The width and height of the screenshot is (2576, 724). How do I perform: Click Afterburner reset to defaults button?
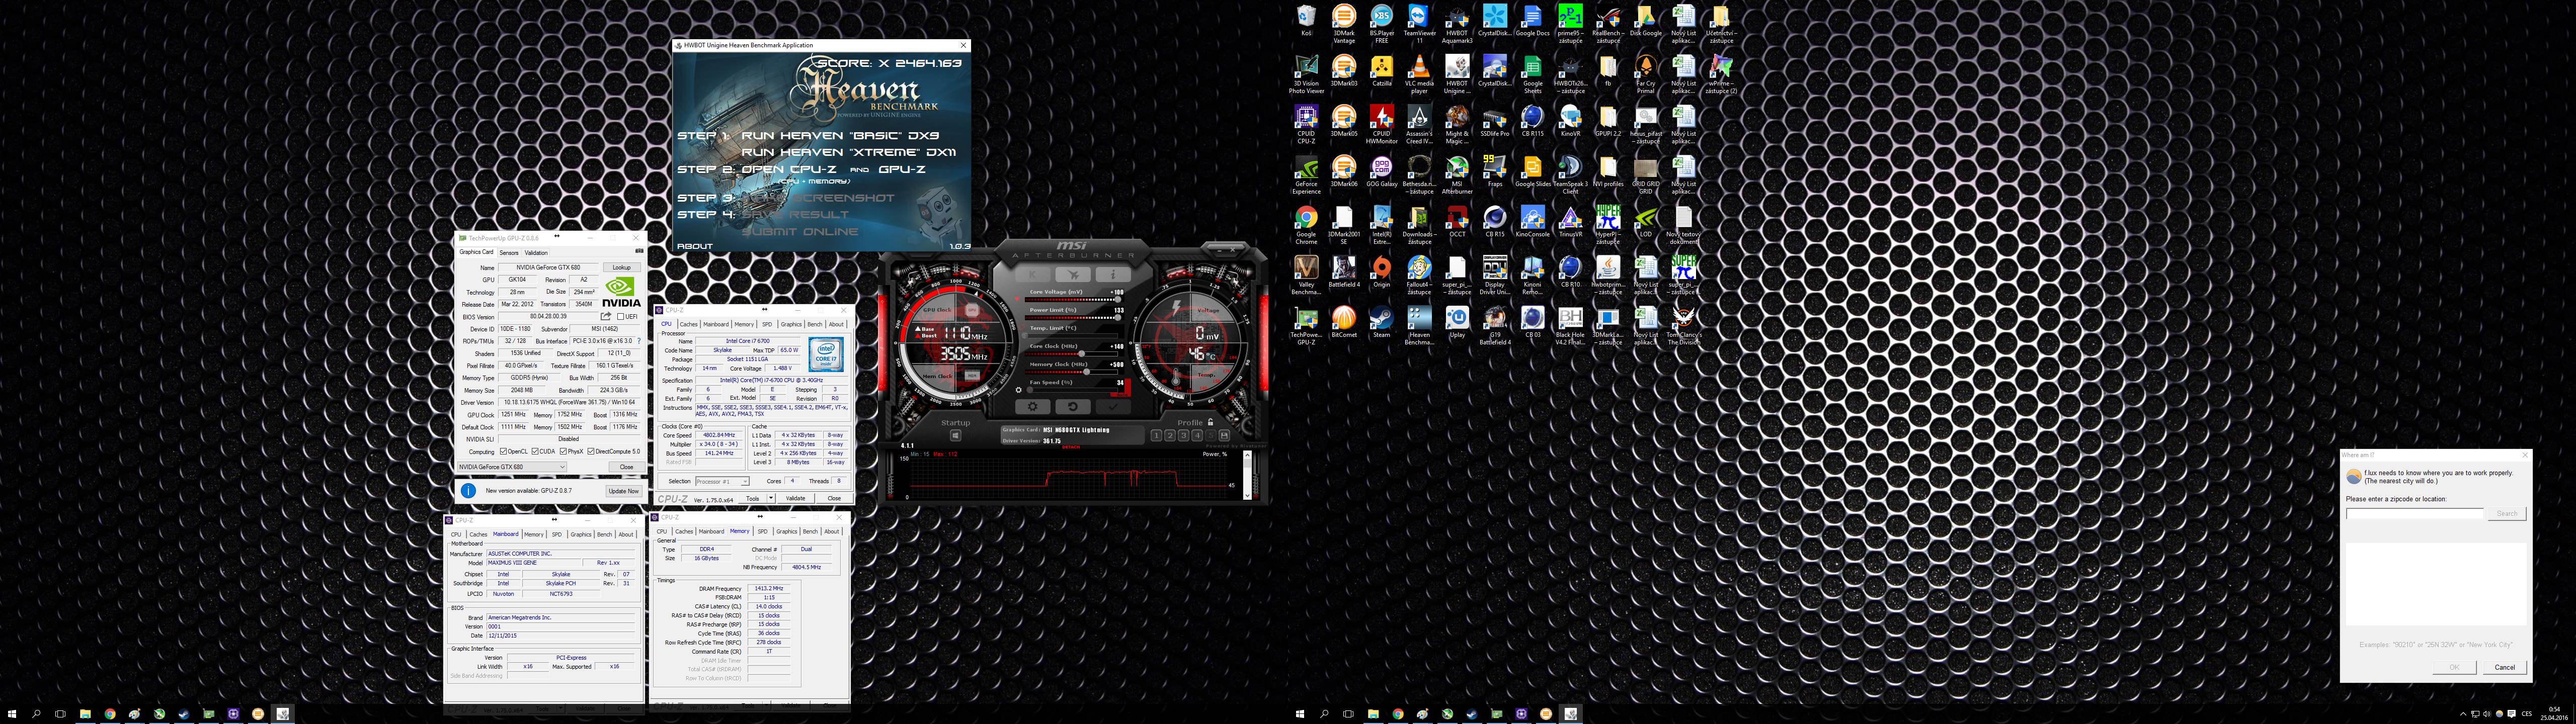(x=1073, y=407)
